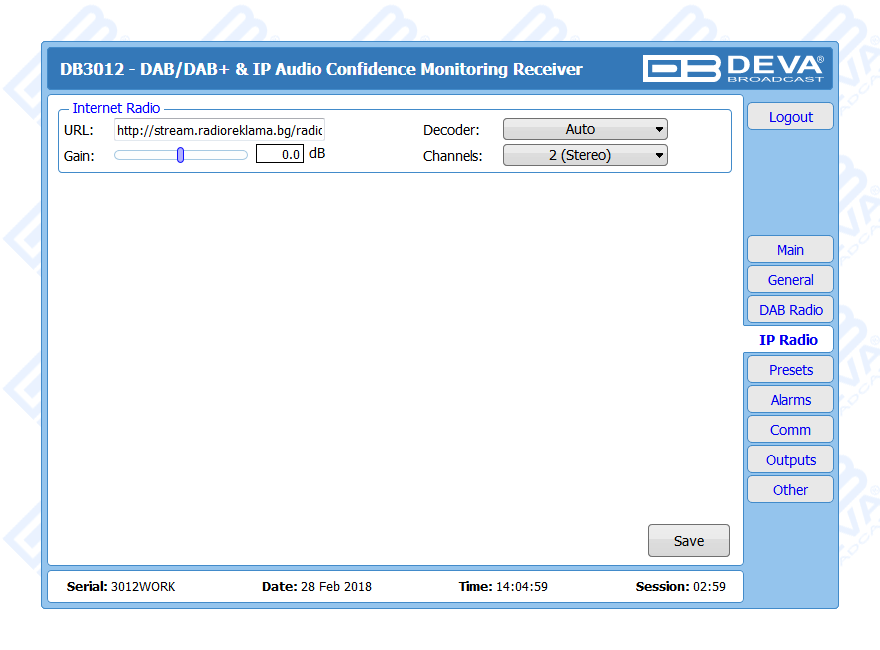The image size is (880, 650).
Task: Click the Serial number in status bar
Action: coord(120,587)
